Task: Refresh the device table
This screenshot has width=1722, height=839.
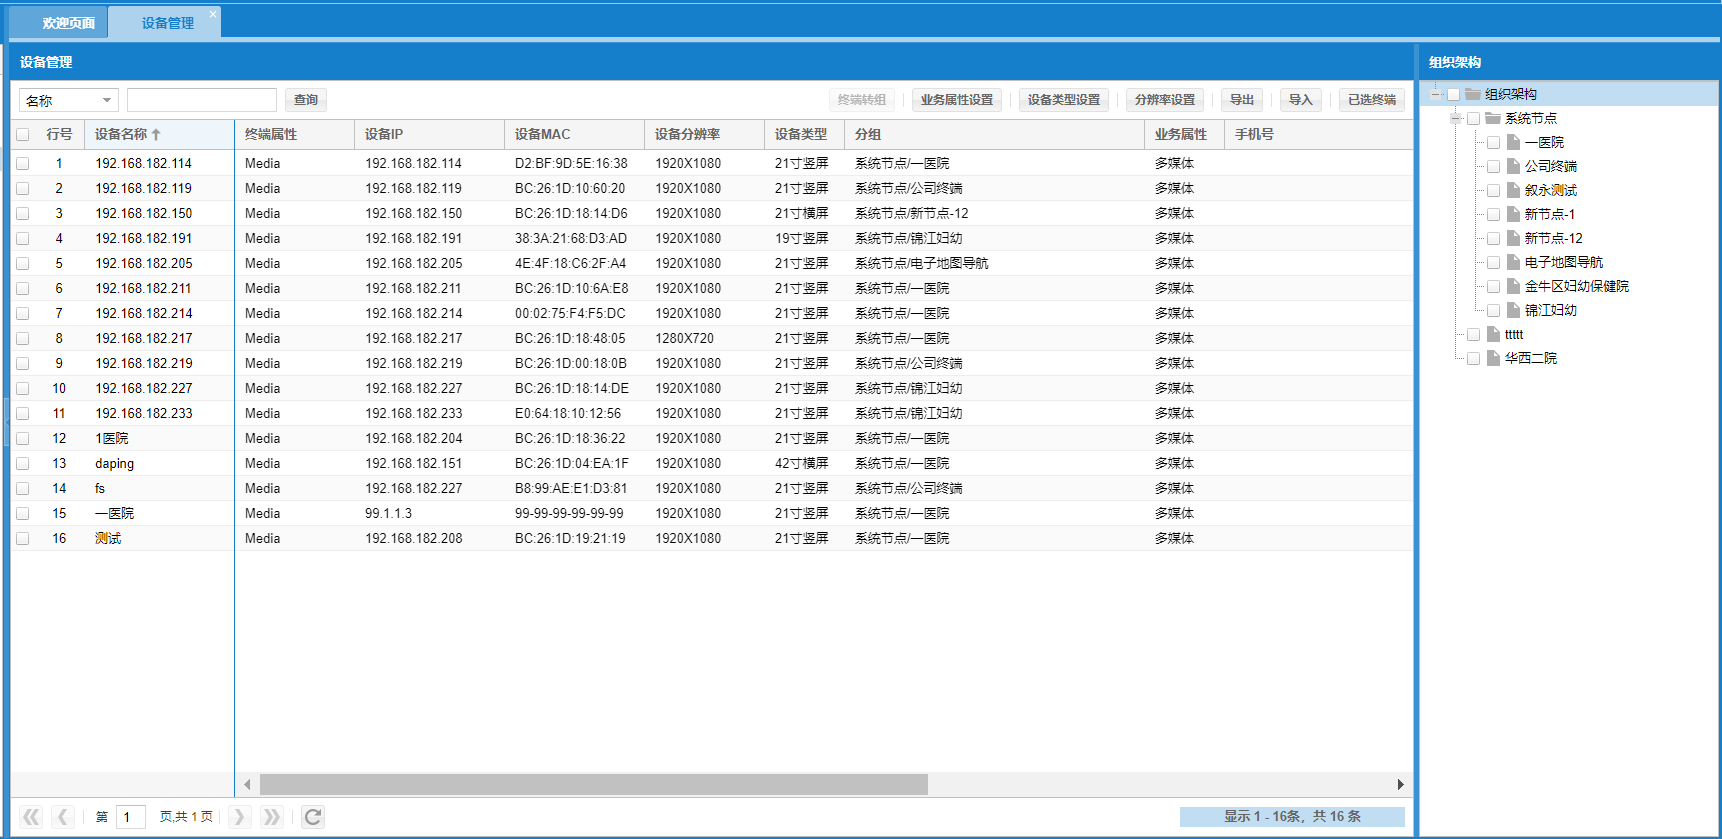Action: [x=313, y=817]
